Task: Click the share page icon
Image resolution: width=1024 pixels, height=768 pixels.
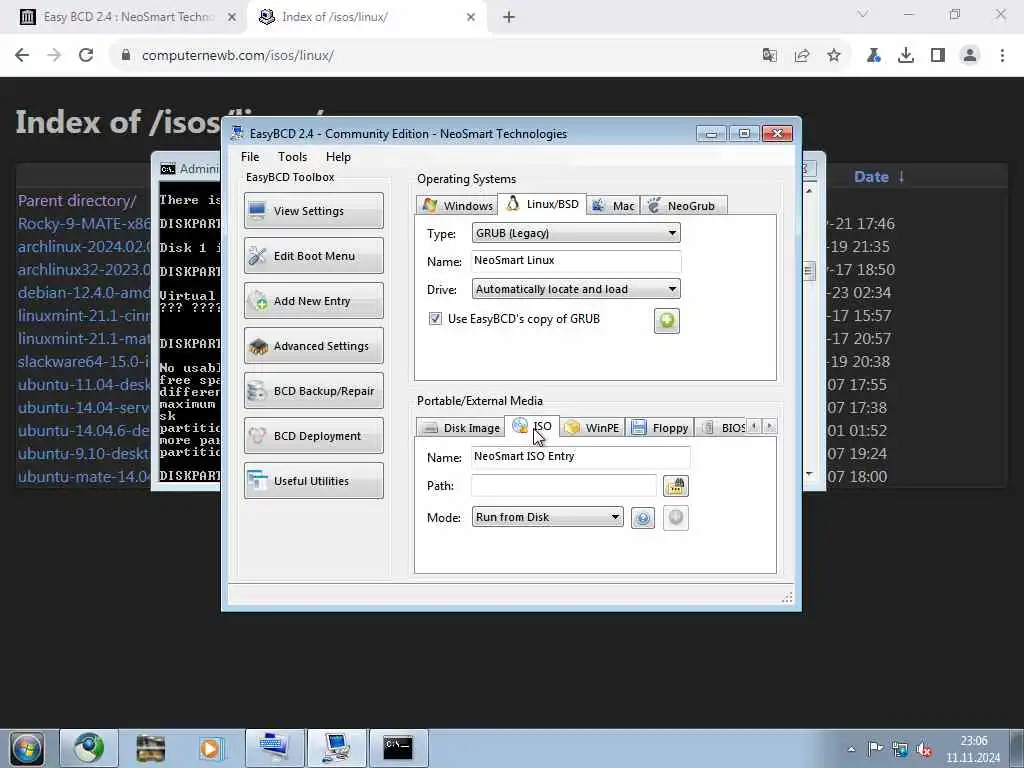Action: [802, 56]
